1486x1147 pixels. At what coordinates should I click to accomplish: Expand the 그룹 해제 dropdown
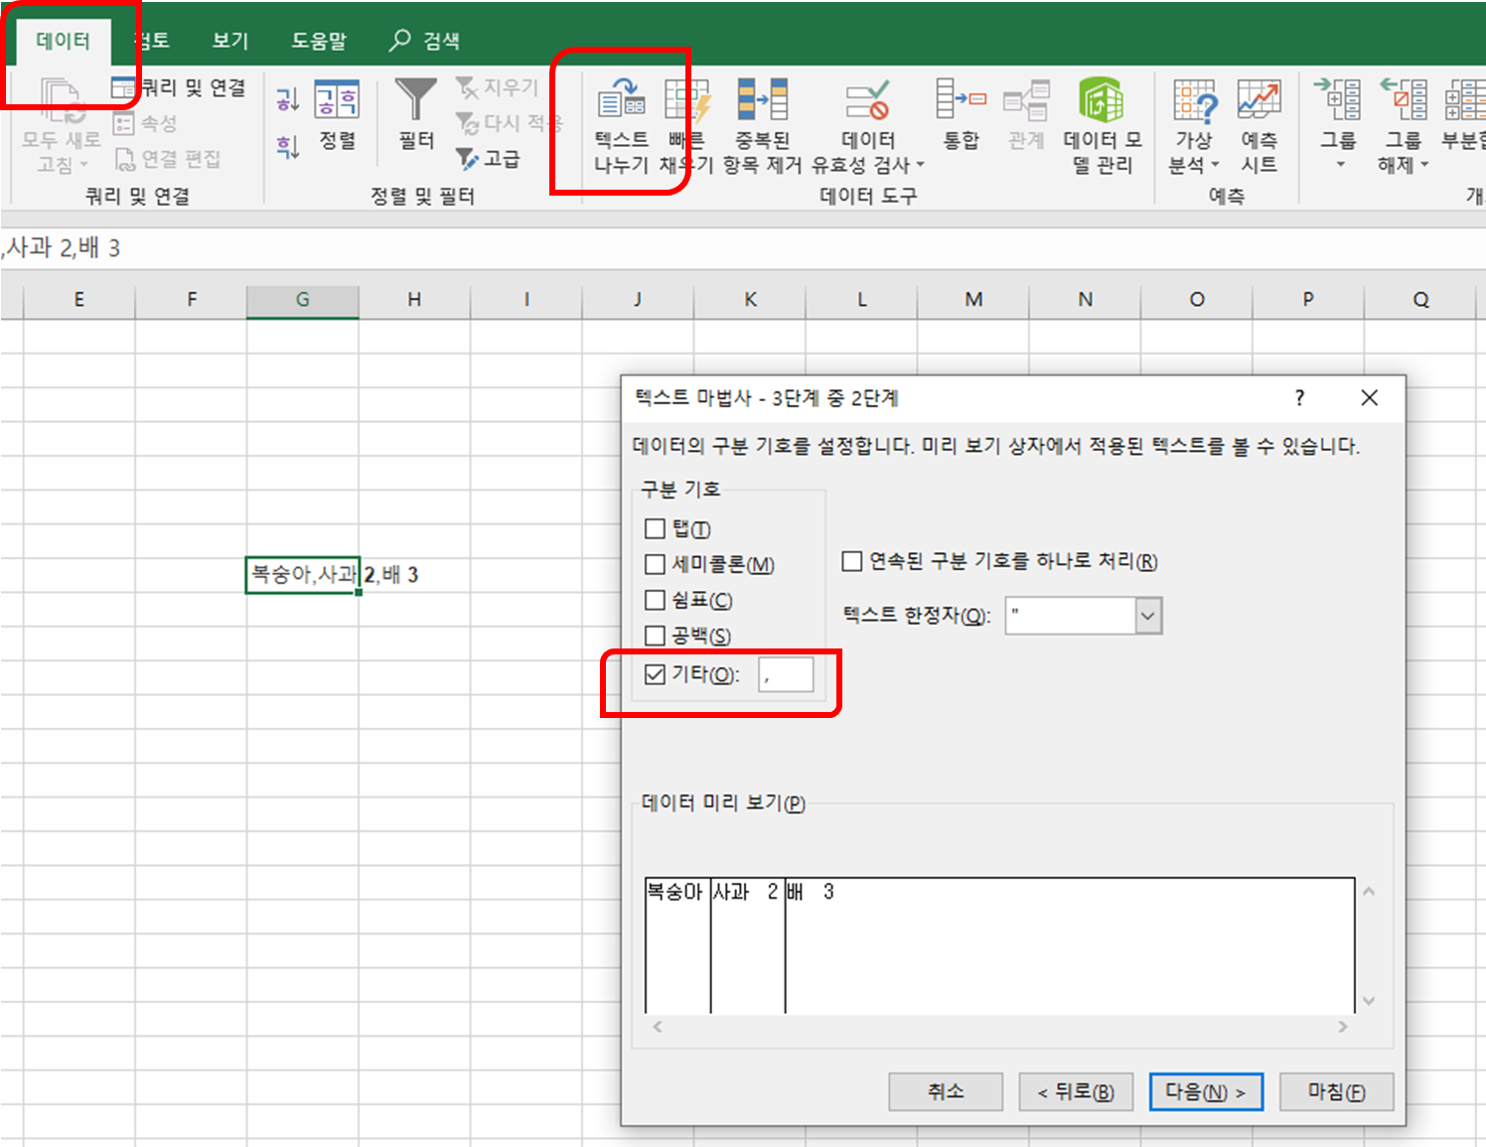pyautogui.click(x=1424, y=165)
